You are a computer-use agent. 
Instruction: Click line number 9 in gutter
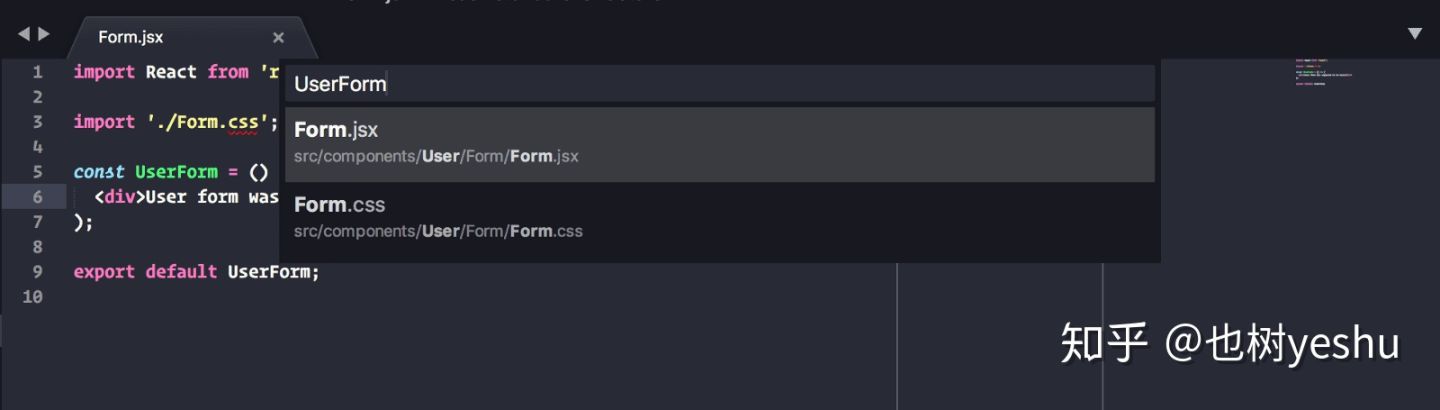pos(37,272)
